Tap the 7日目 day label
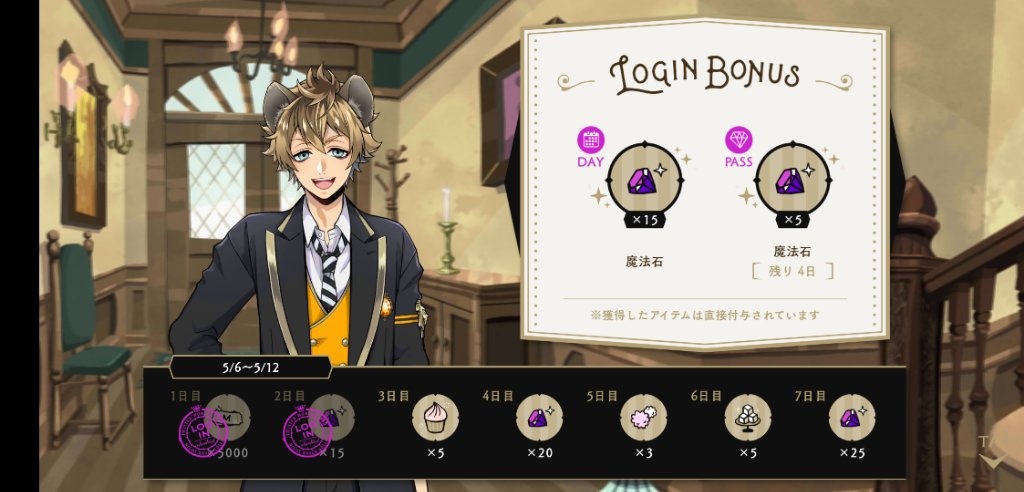This screenshot has width=1024, height=492. coord(810,396)
